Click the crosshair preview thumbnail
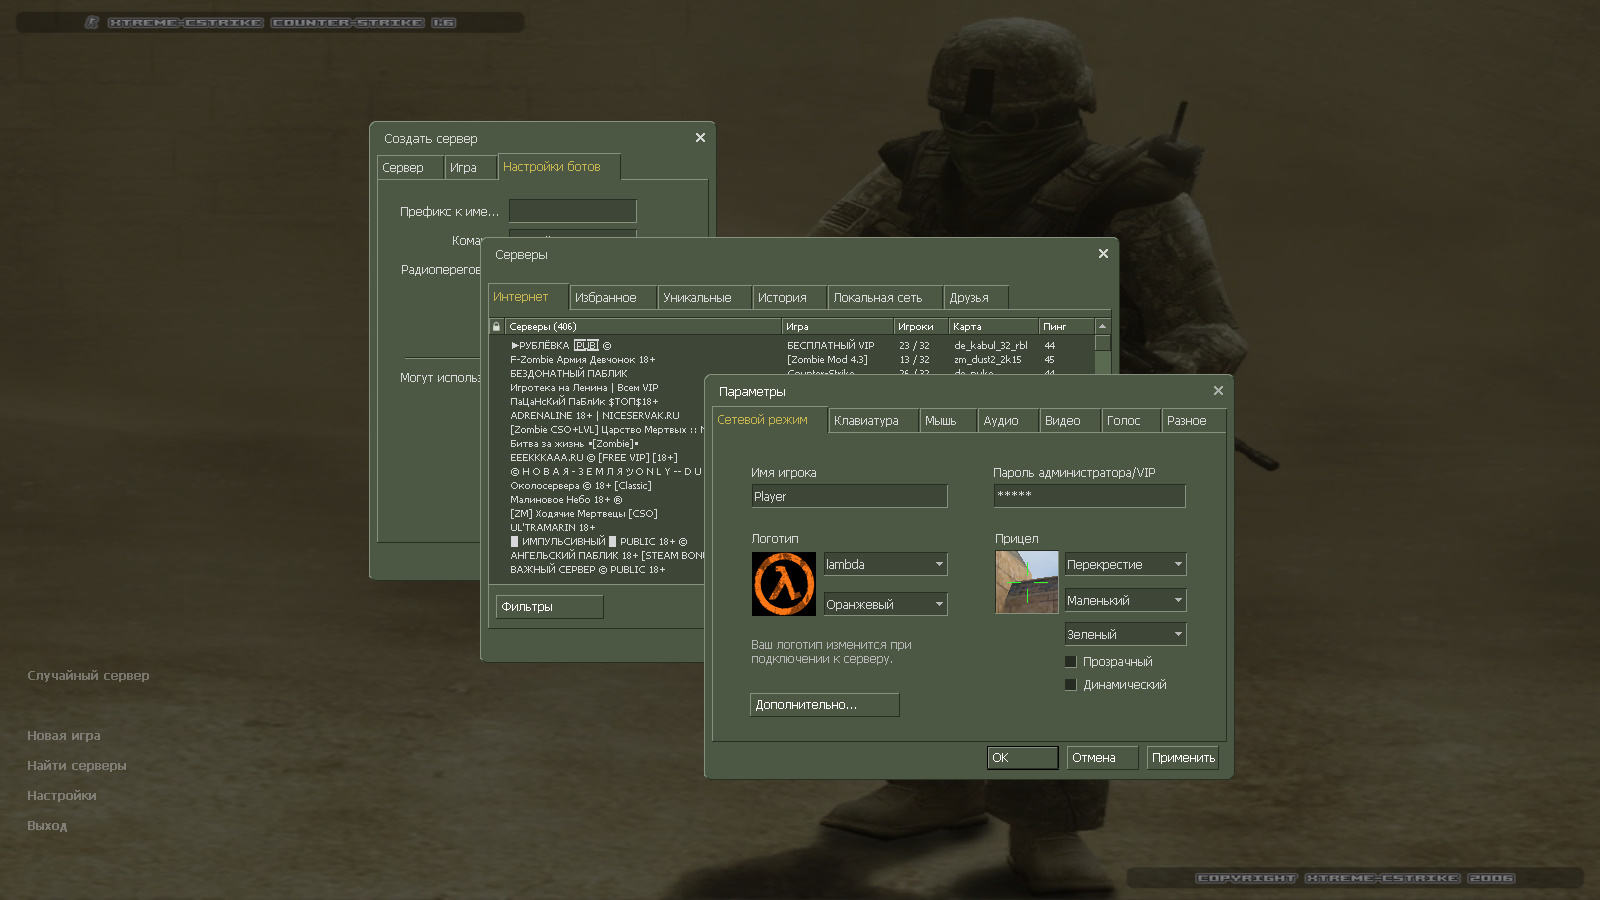 coord(1026,582)
